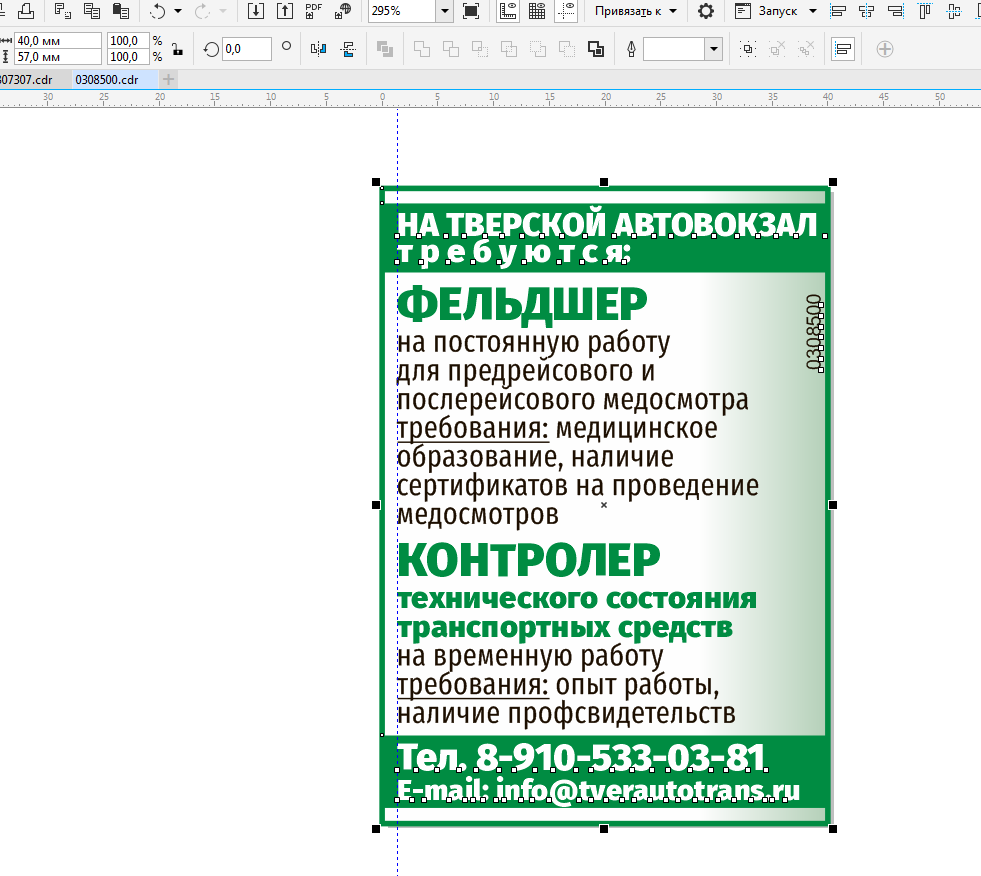This screenshot has height=876, width=981.
Task: Click the object width field 40,0 мм
Action: click(x=58, y=41)
